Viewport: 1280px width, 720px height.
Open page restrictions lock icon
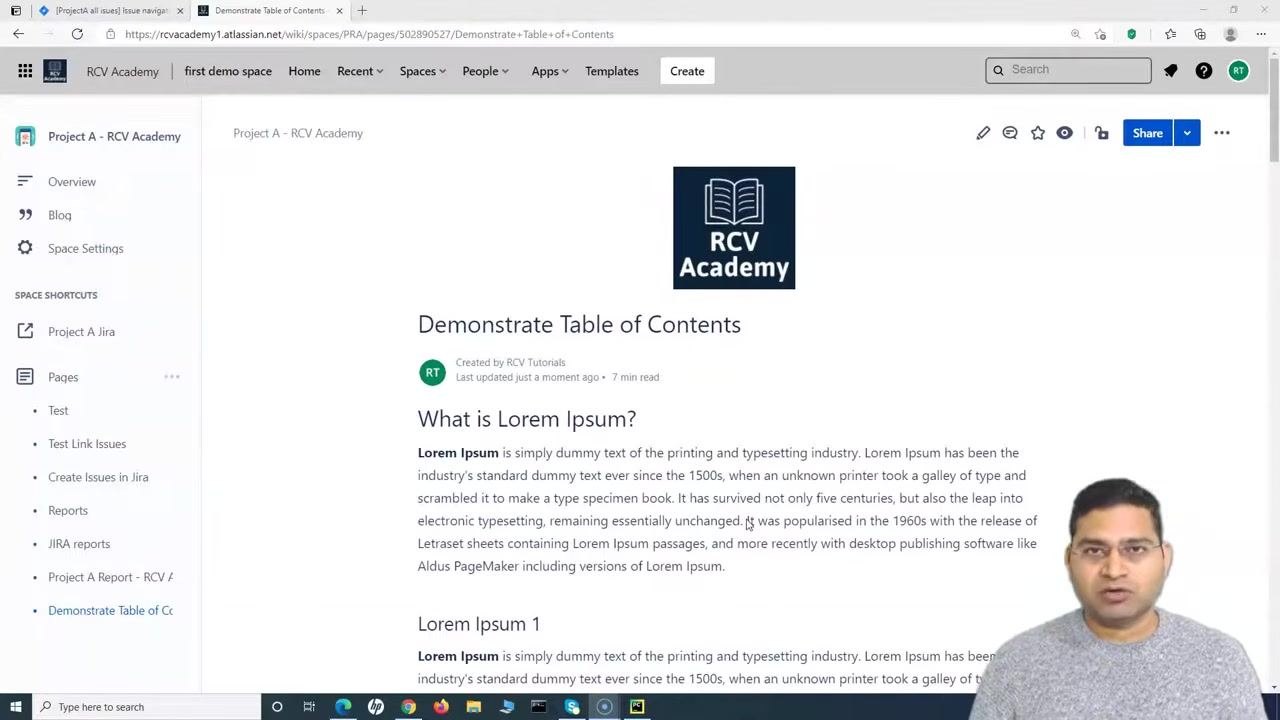point(1102,133)
